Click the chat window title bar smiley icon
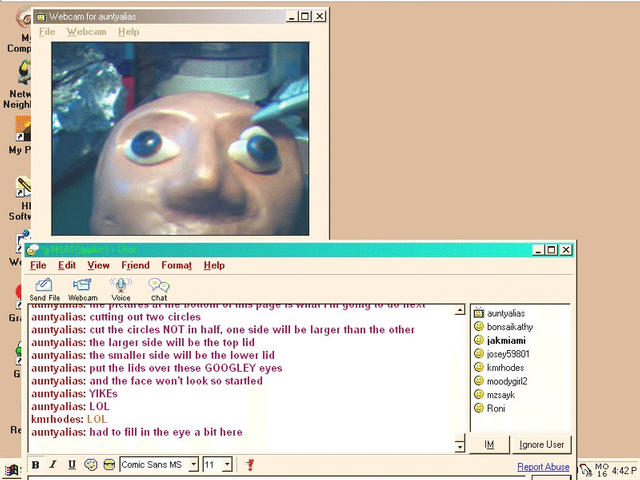Screen dimensions: 640x480 pyautogui.click(x=33, y=250)
